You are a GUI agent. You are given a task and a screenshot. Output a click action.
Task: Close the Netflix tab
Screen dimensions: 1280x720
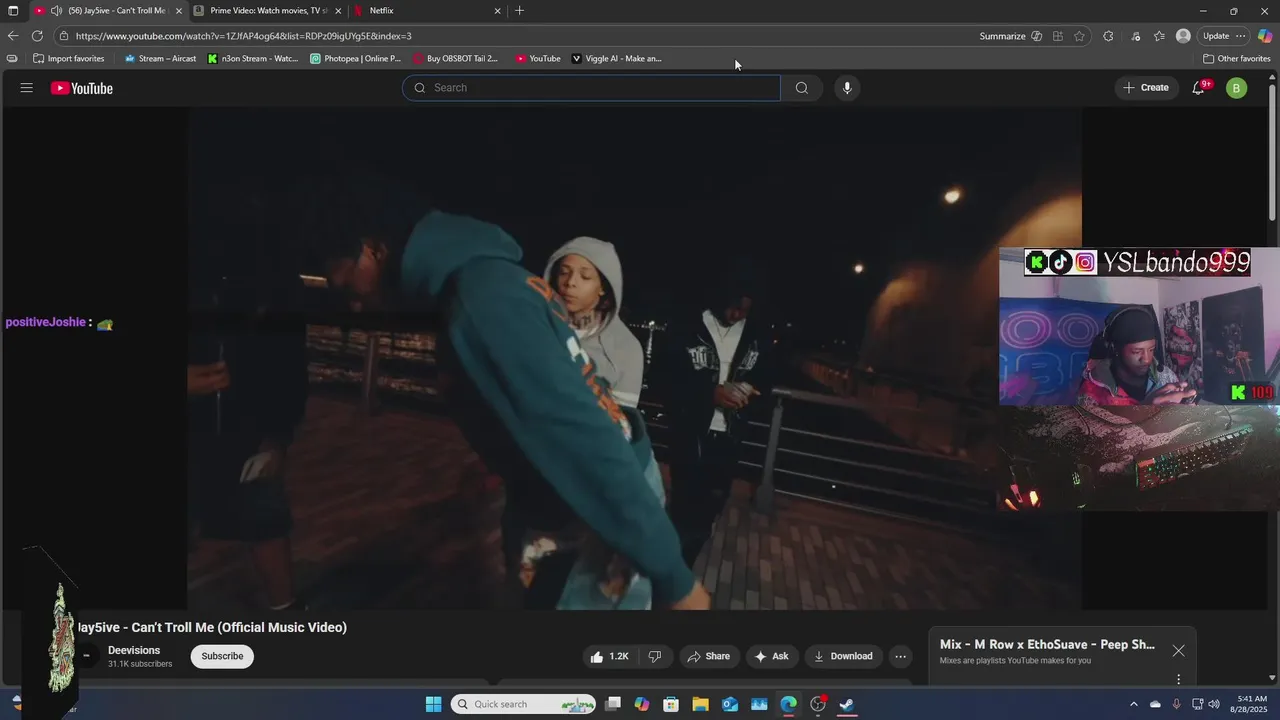(497, 11)
